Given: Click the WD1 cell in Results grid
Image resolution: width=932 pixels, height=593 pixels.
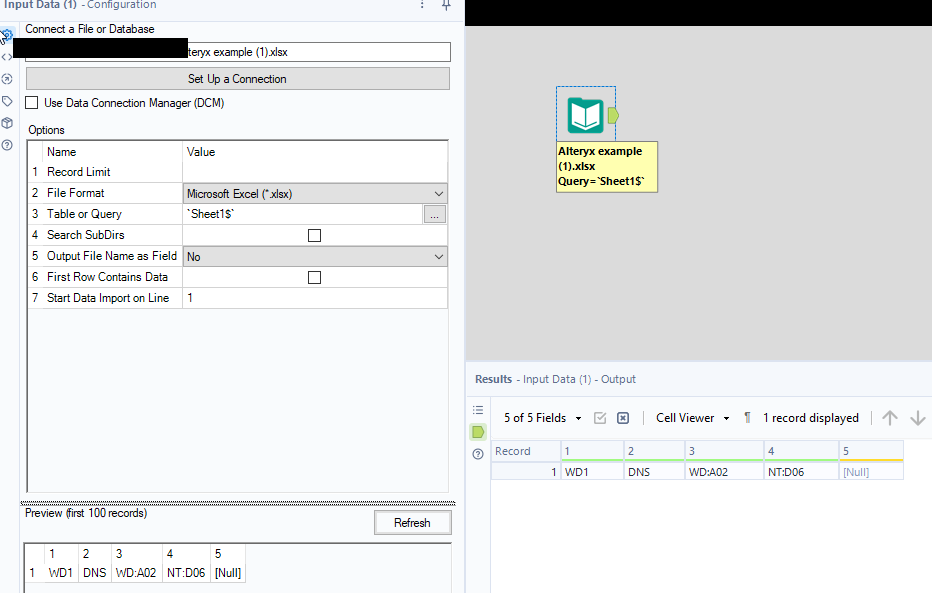Looking at the screenshot, I should click(593, 472).
